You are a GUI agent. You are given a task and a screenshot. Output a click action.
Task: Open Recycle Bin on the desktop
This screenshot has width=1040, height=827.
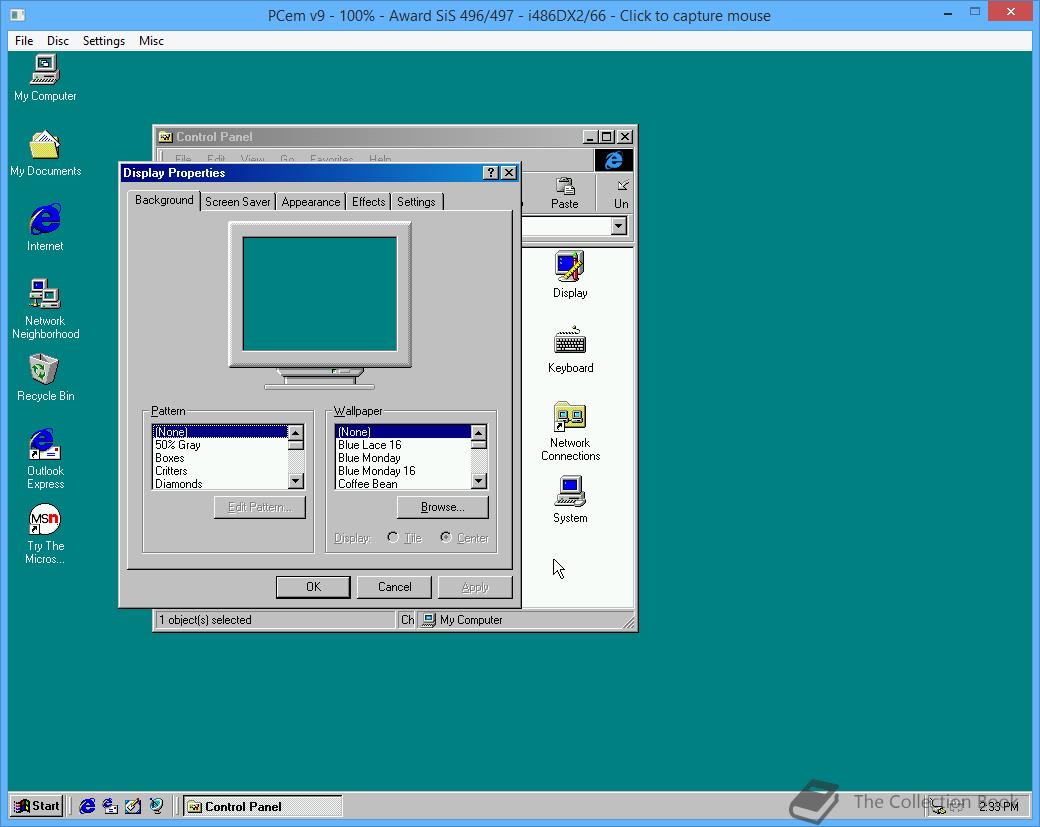click(44, 370)
